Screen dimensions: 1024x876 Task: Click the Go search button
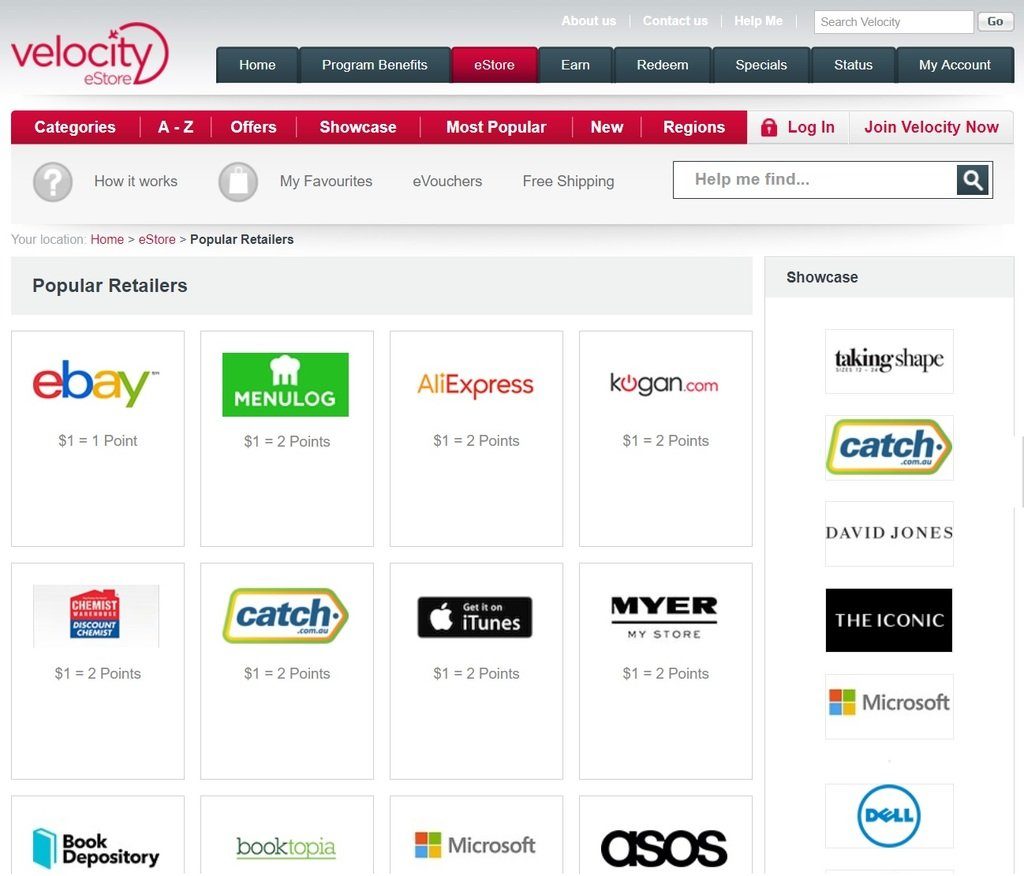(995, 22)
